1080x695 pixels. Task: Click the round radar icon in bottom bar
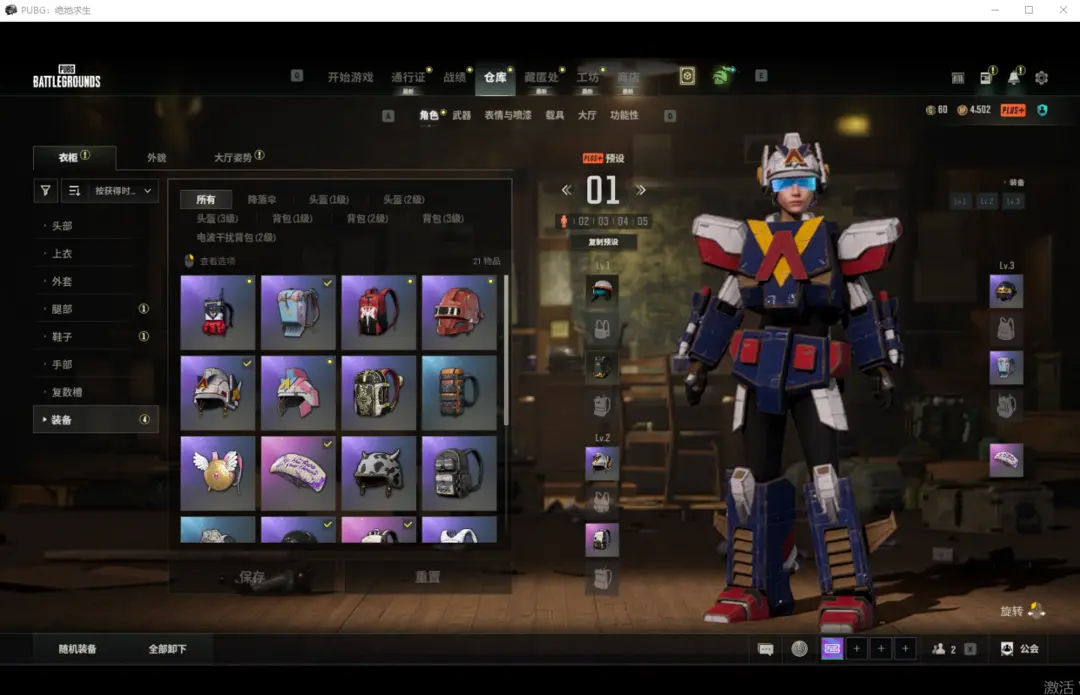pyautogui.click(x=799, y=649)
